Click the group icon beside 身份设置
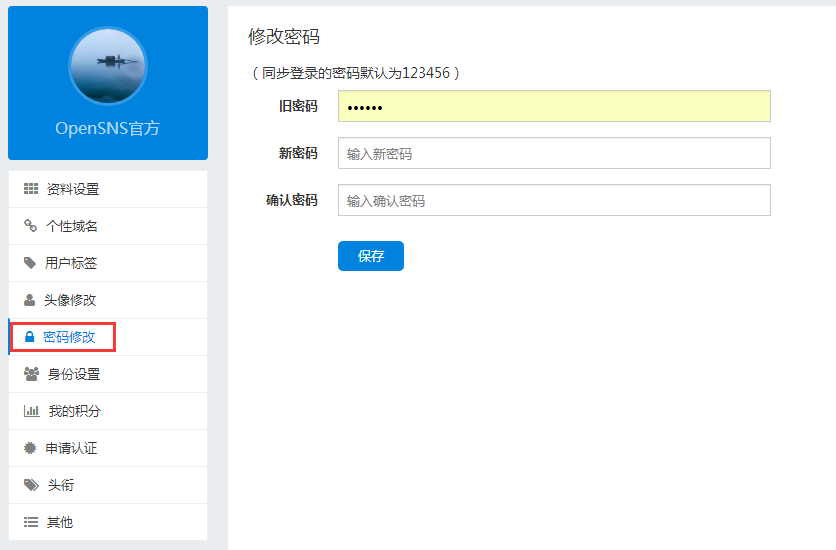 [31, 374]
